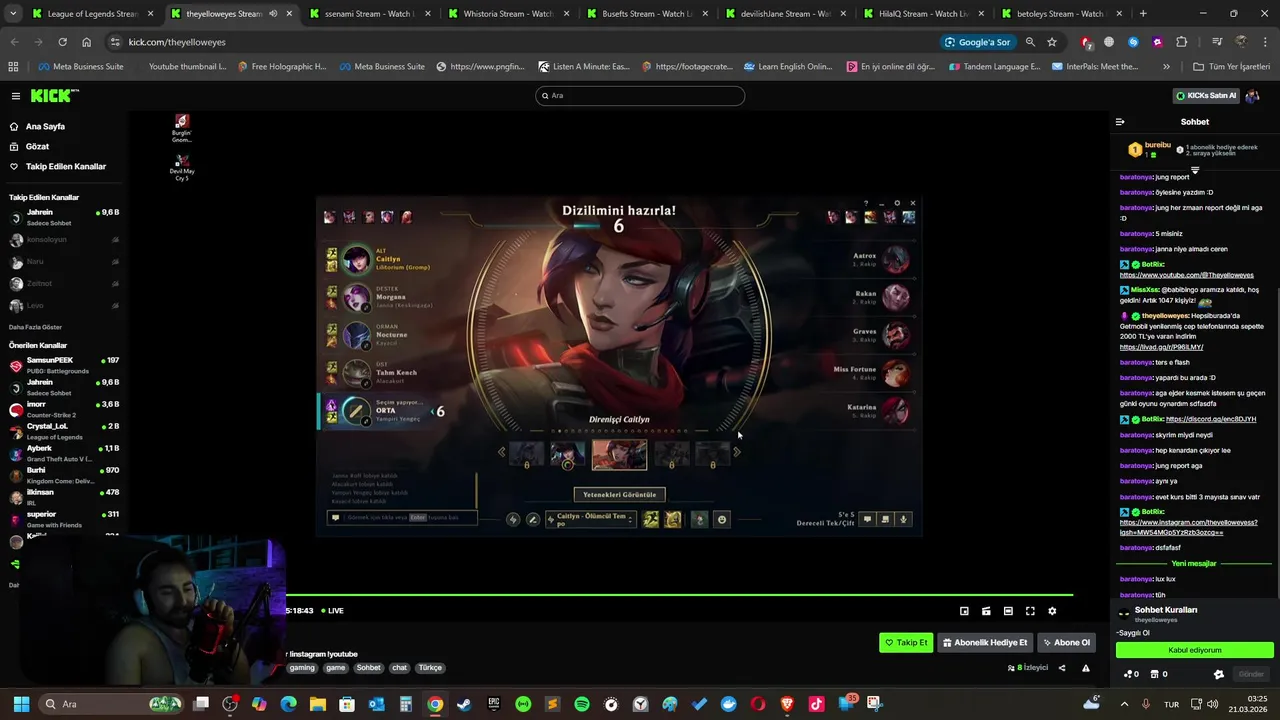Viewport: 1280px width, 720px height.
Task: Click the clip creation icon
Action: (x=986, y=611)
